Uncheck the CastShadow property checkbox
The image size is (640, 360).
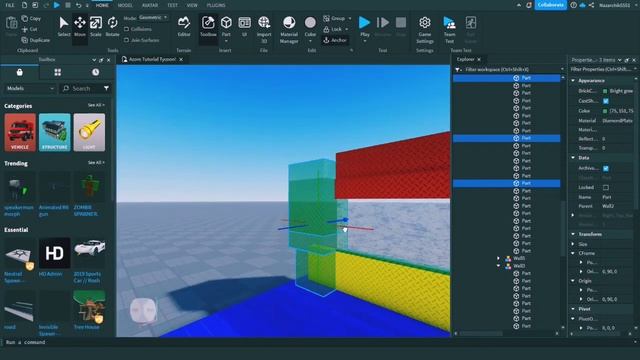[x=606, y=101]
